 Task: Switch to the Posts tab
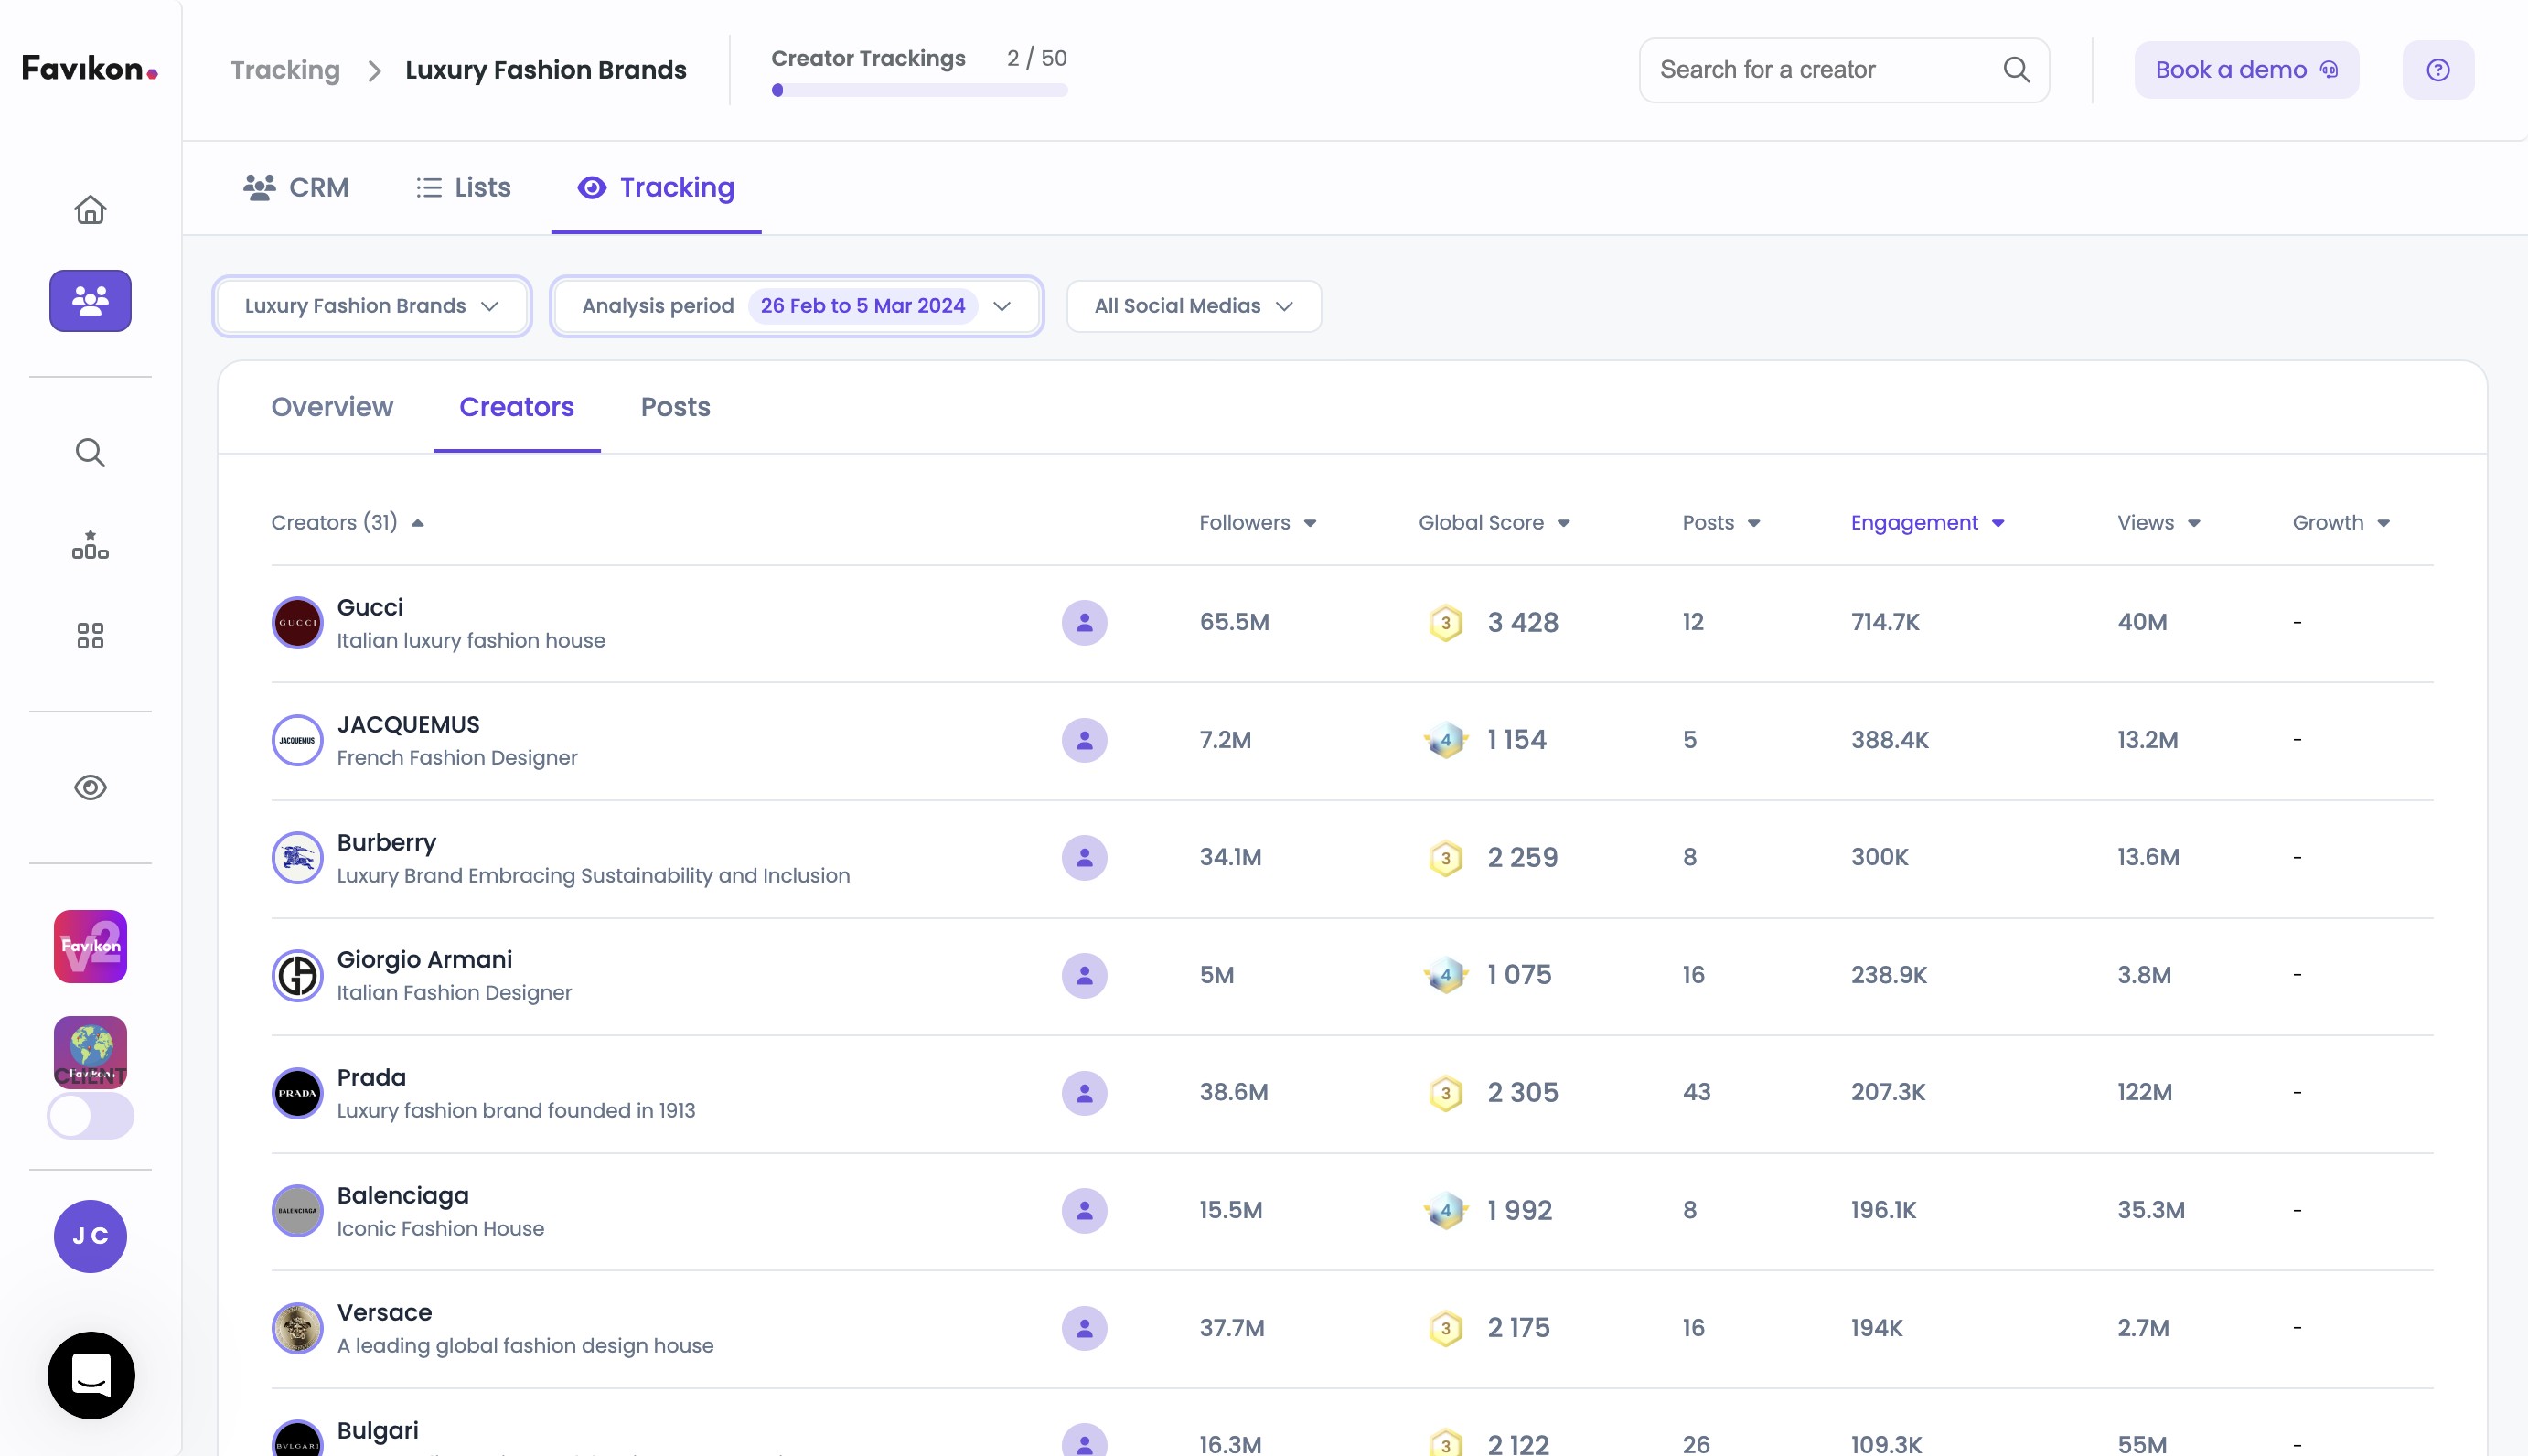[x=675, y=407]
